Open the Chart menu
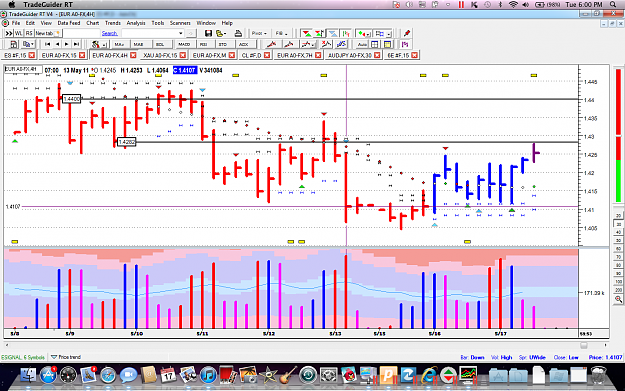Screen dimensions: 625x391 tap(93, 23)
